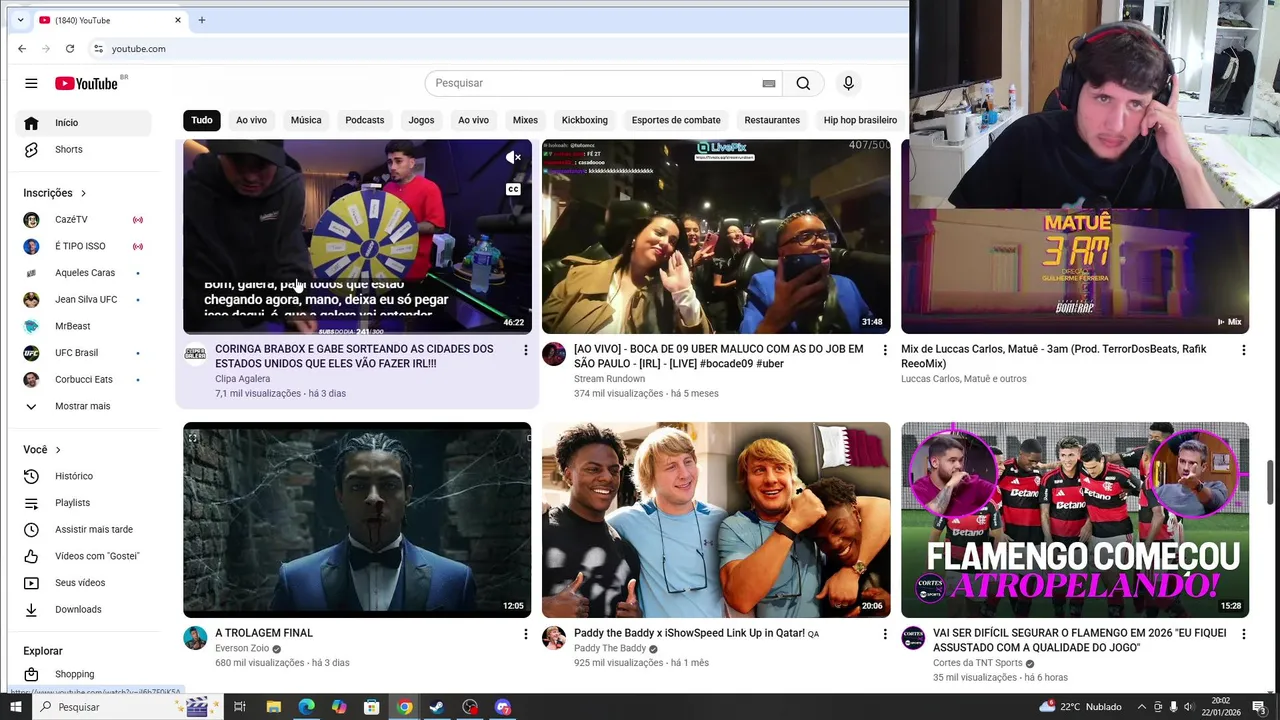The width and height of the screenshot is (1280, 720).
Task: Open File Explorer from the taskbar
Action: click(273, 707)
